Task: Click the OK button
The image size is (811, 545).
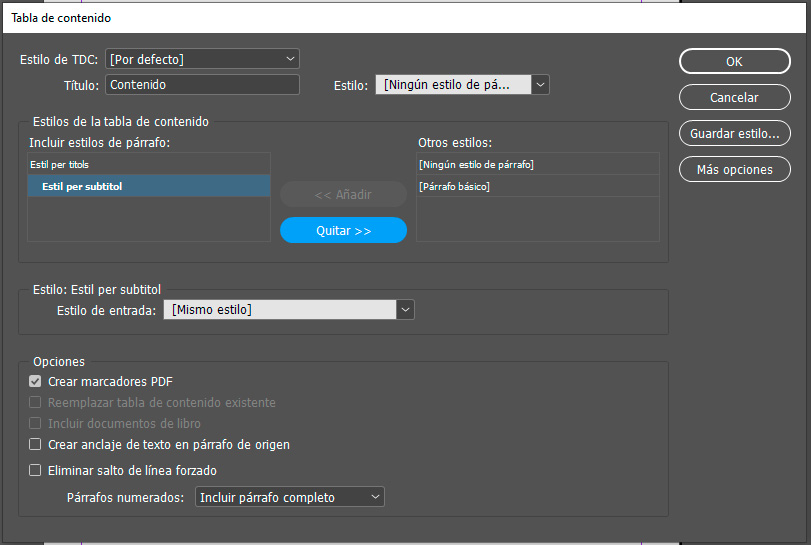Action: tap(734, 61)
